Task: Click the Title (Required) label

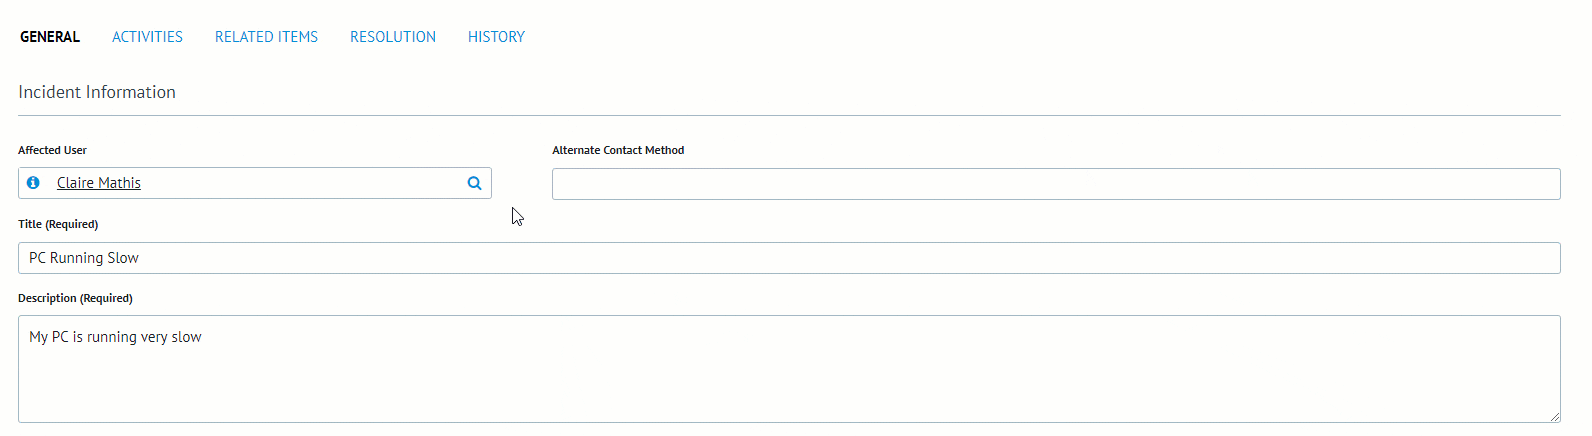Action: [x=58, y=224]
